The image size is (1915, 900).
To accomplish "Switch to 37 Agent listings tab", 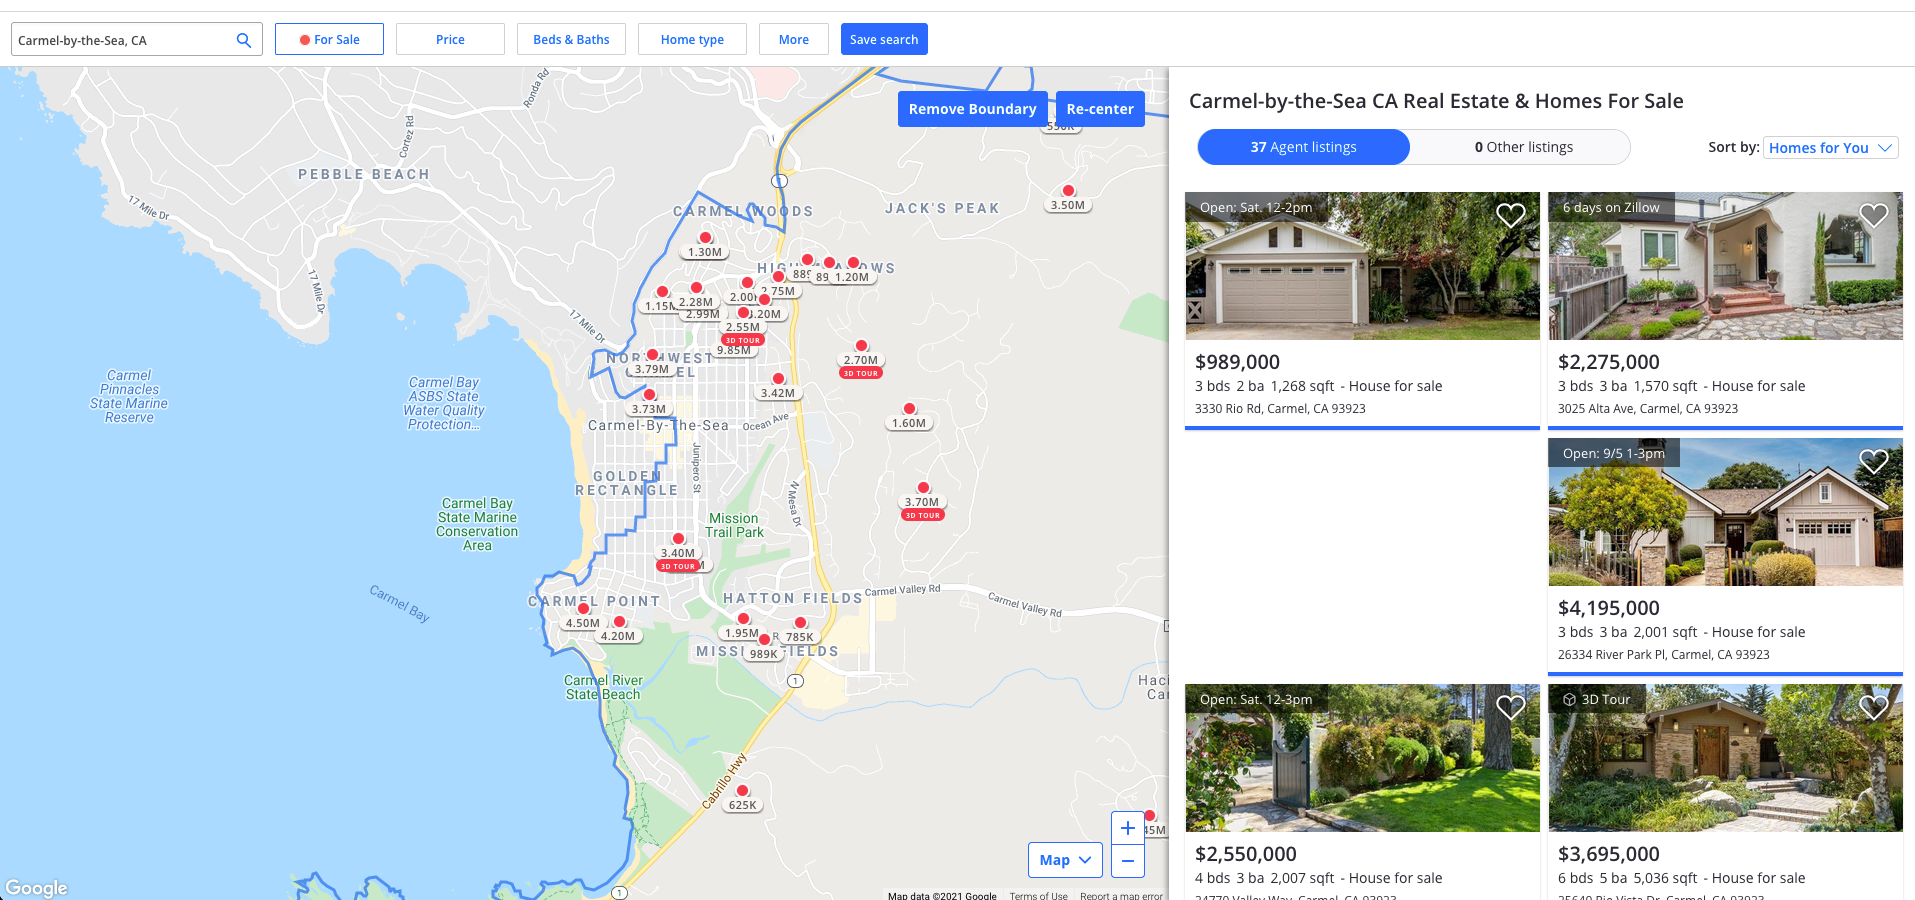I will pyautogui.click(x=1304, y=147).
